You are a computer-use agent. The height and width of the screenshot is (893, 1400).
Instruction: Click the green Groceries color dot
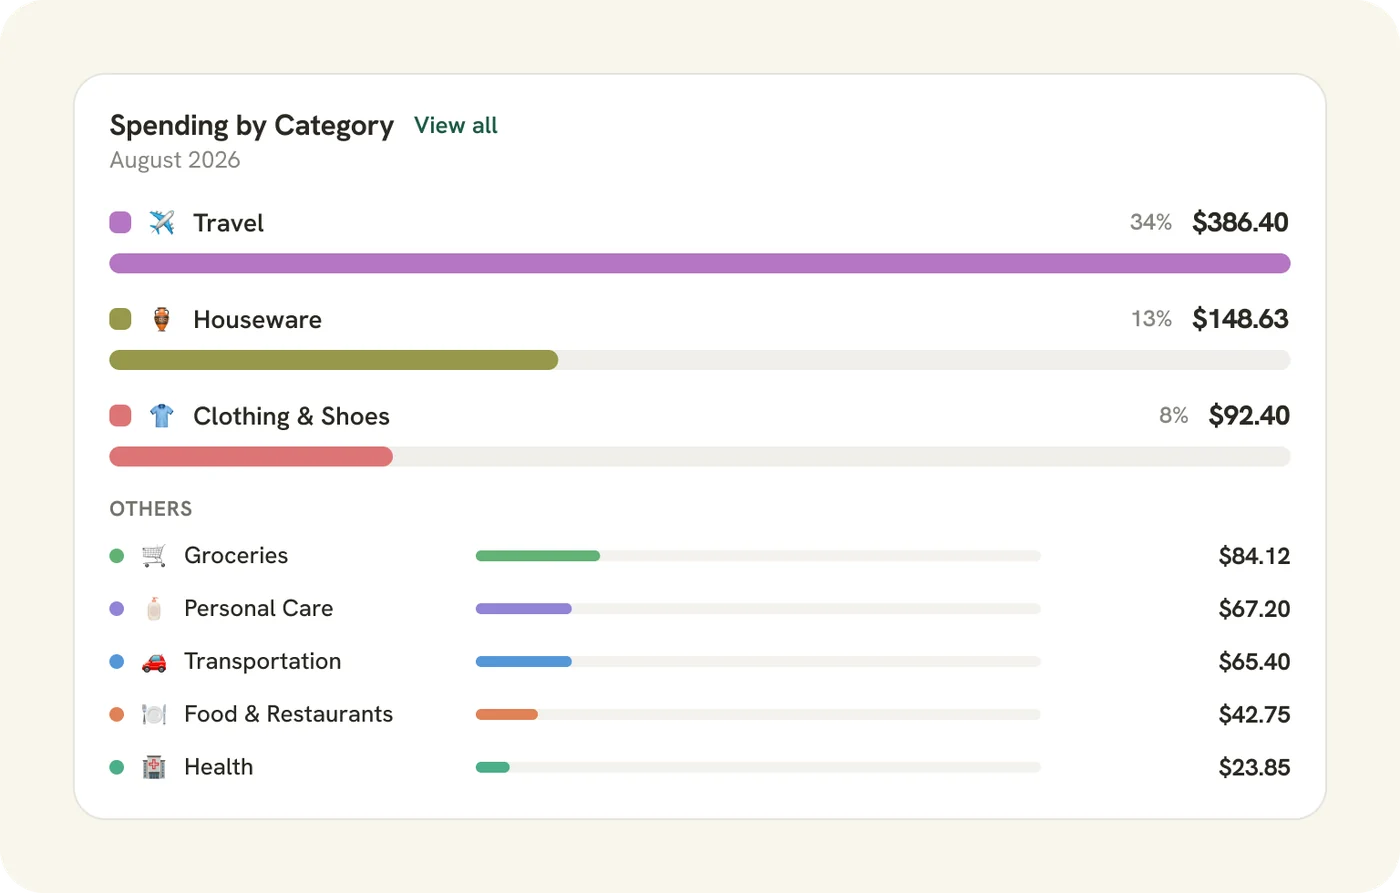coord(117,555)
